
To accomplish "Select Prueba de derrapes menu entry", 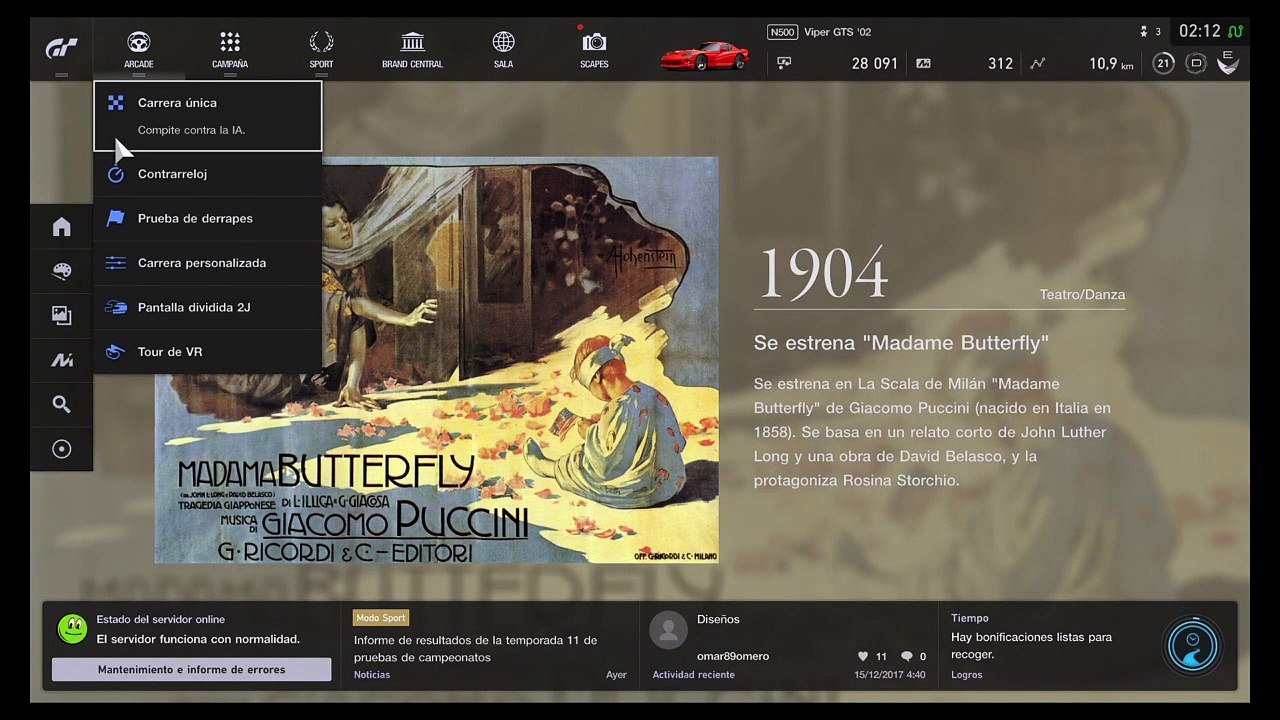I will click(208, 218).
